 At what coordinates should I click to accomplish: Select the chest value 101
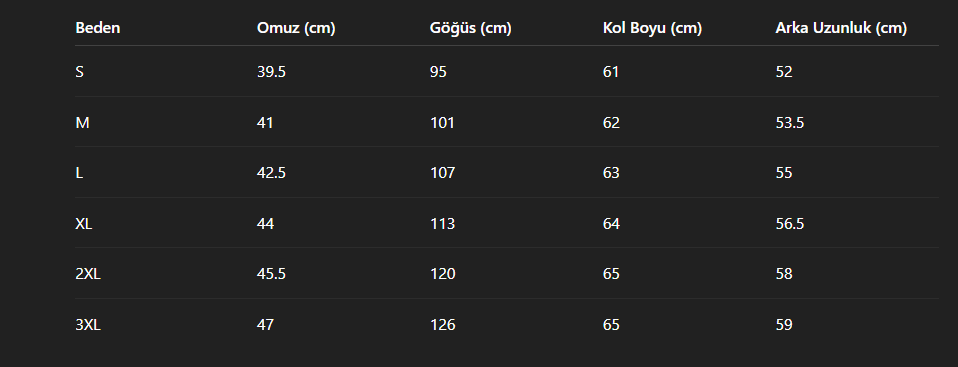pos(442,123)
